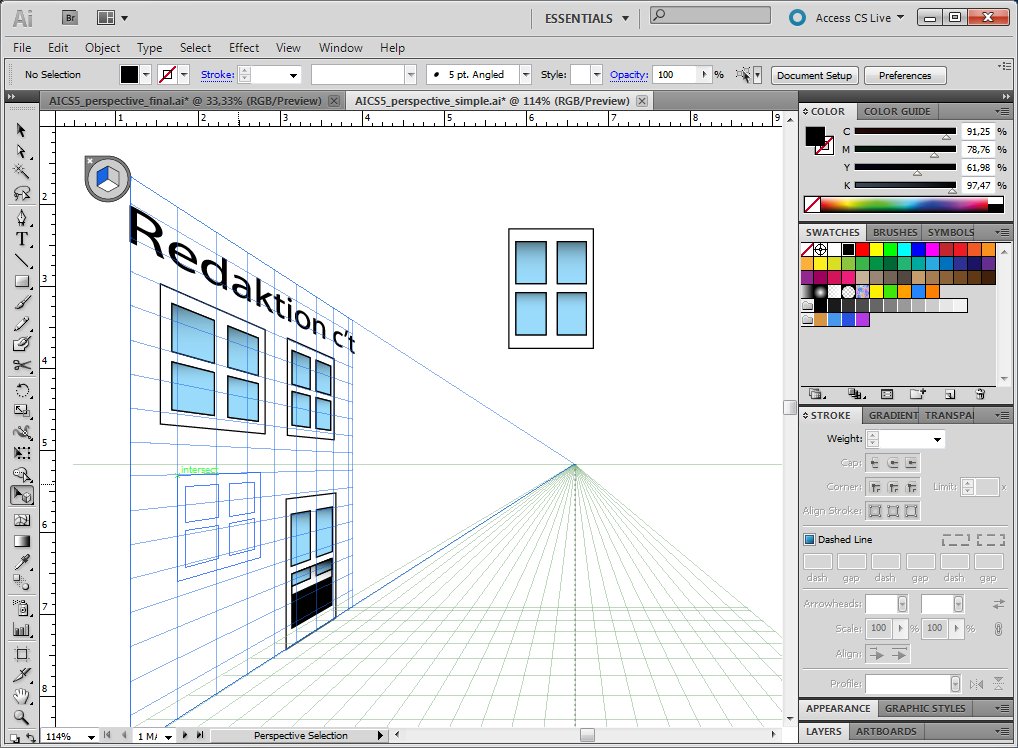The width and height of the screenshot is (1018, 748).
Task: Click the Document Setup button
Action: click(x=814, y=75)
